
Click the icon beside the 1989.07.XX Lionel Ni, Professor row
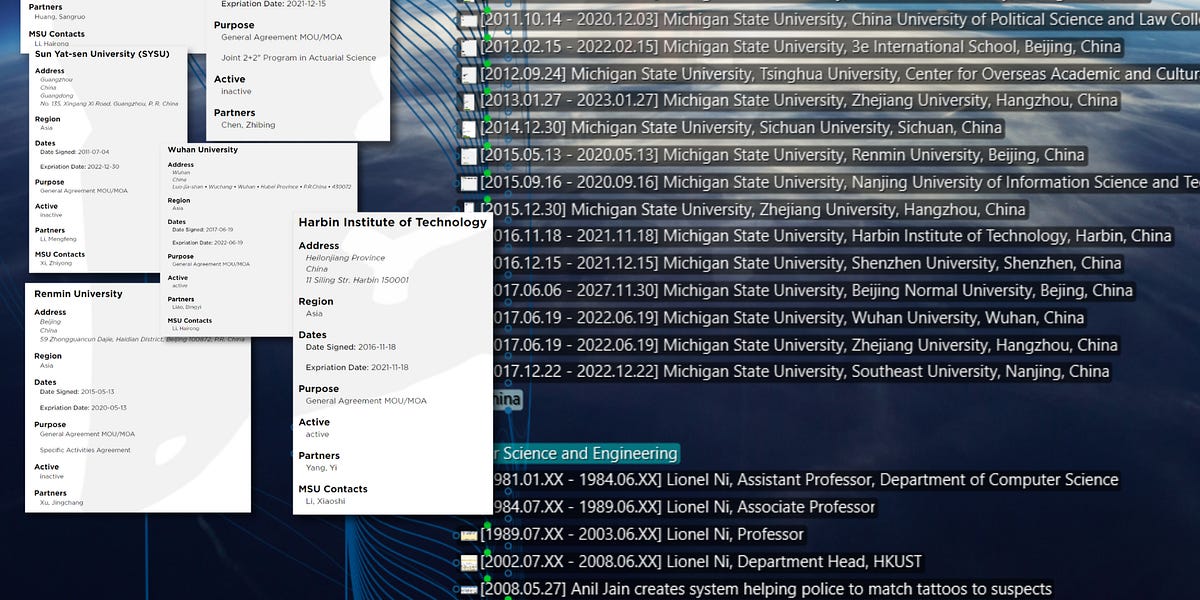point(468,535)
